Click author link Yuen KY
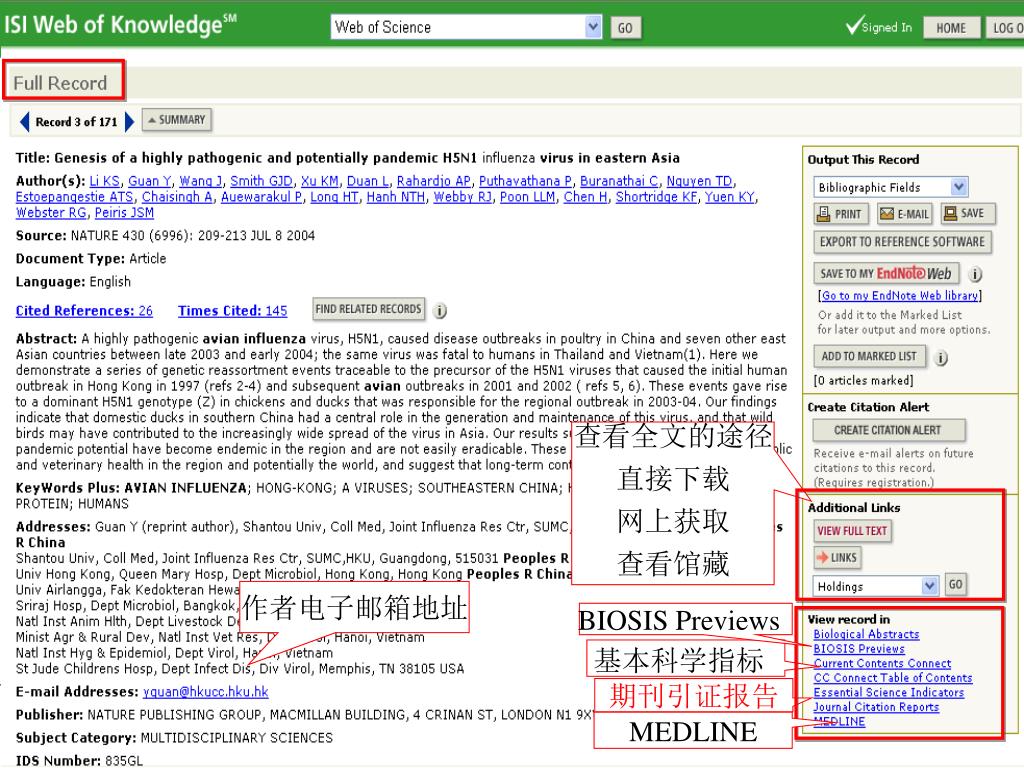Image resolution: width=1024 pixels, height=768 pixels. [729, 197]
